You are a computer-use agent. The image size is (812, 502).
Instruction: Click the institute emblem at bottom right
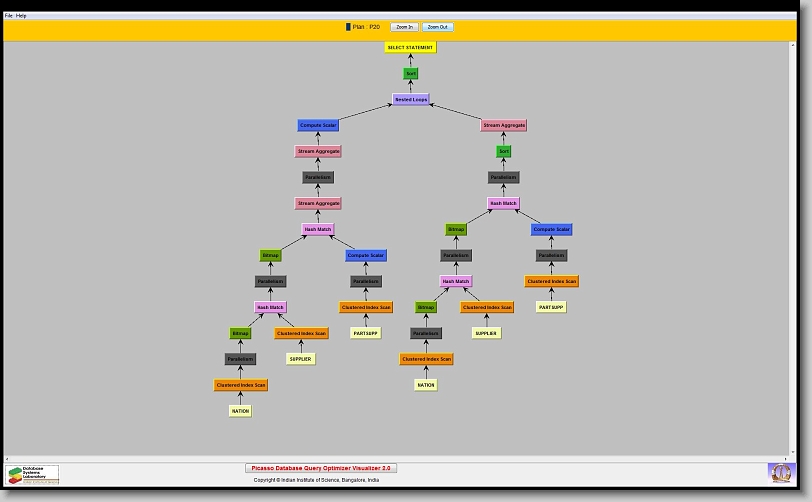pos(779,472)
